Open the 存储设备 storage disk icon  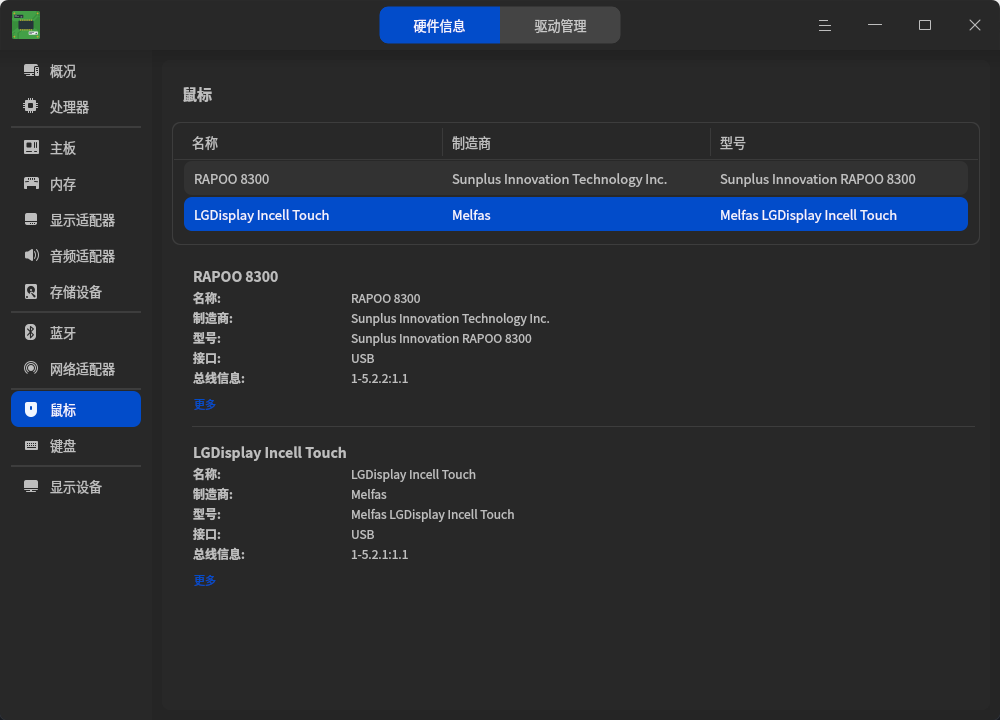click(x=31, y=292)
